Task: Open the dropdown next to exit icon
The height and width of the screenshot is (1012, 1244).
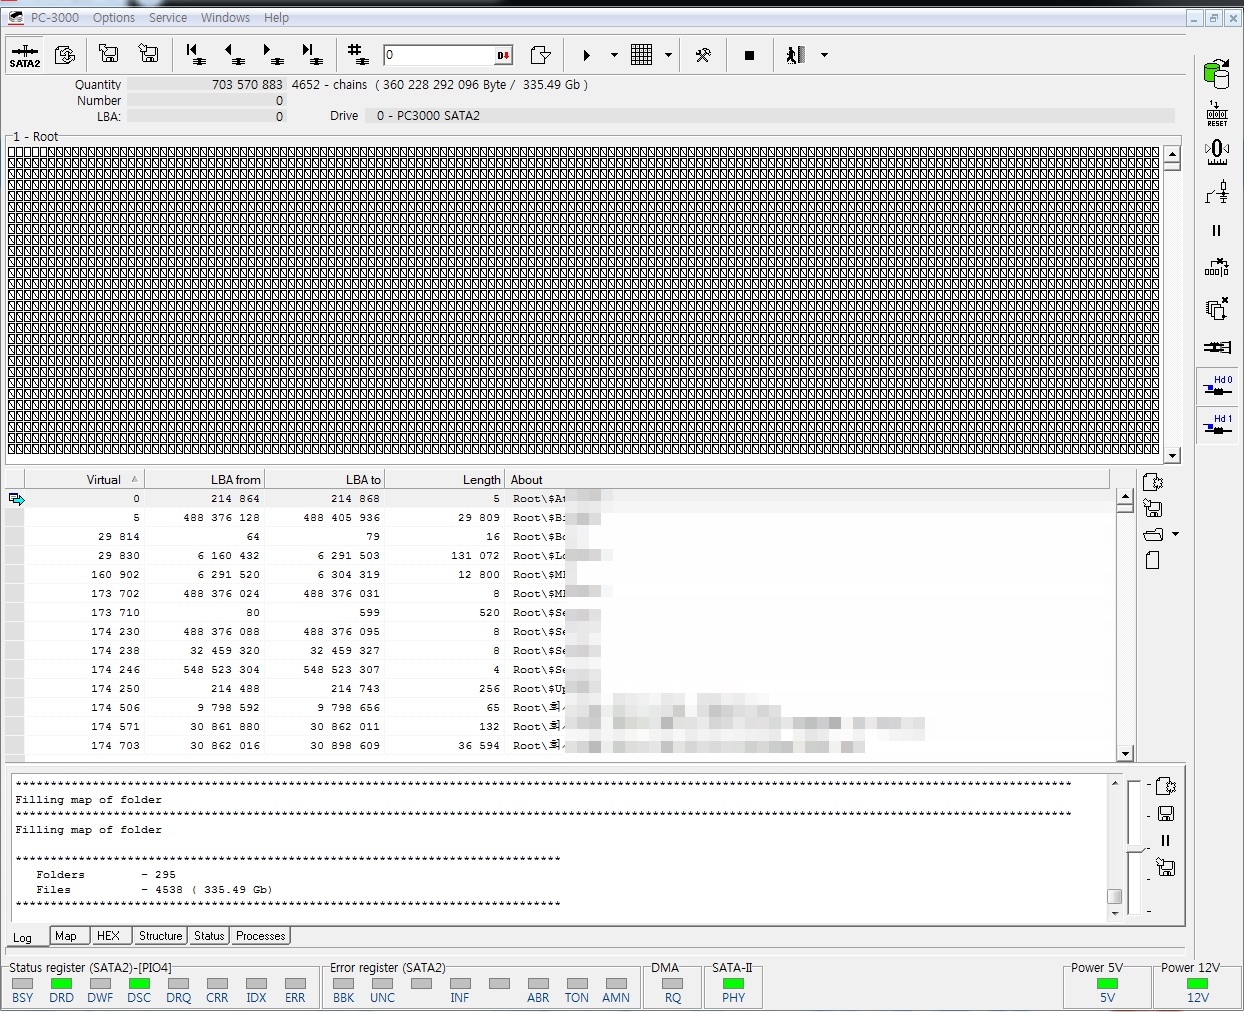Action: (x=824, y=56)
